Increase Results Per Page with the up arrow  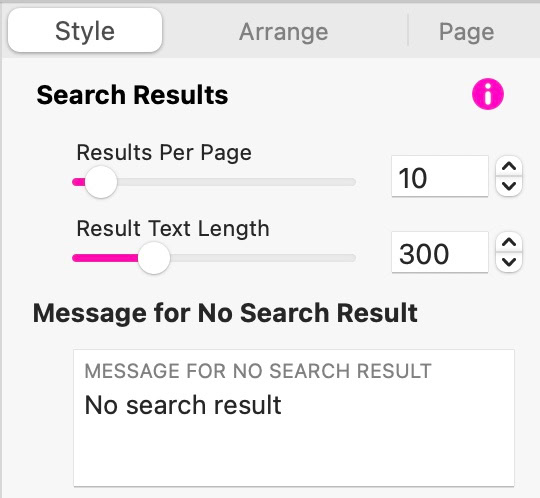click(509, 167)
